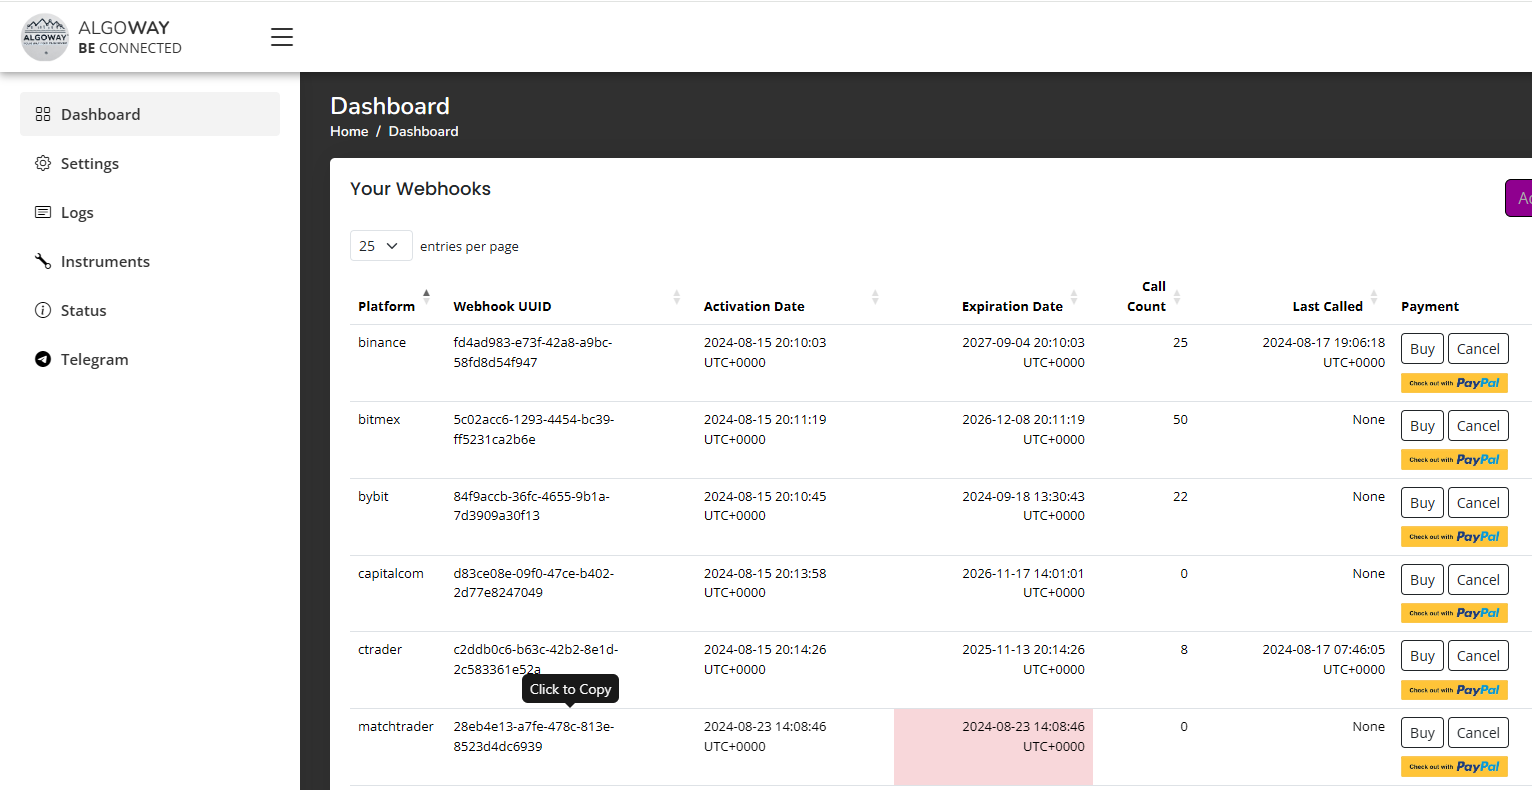Click the Dashboard grid icon in sidebar
The image size is (1532, 790).
tap(43, 114)
